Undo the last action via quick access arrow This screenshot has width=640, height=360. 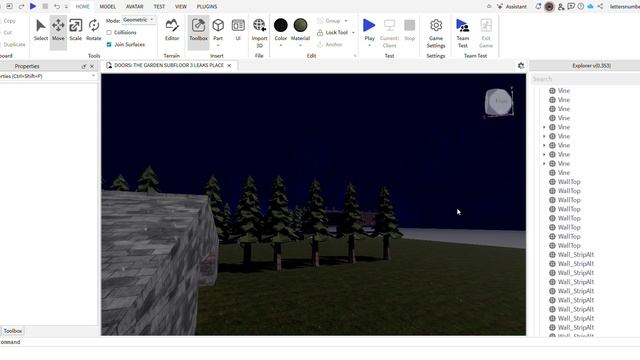57,7
